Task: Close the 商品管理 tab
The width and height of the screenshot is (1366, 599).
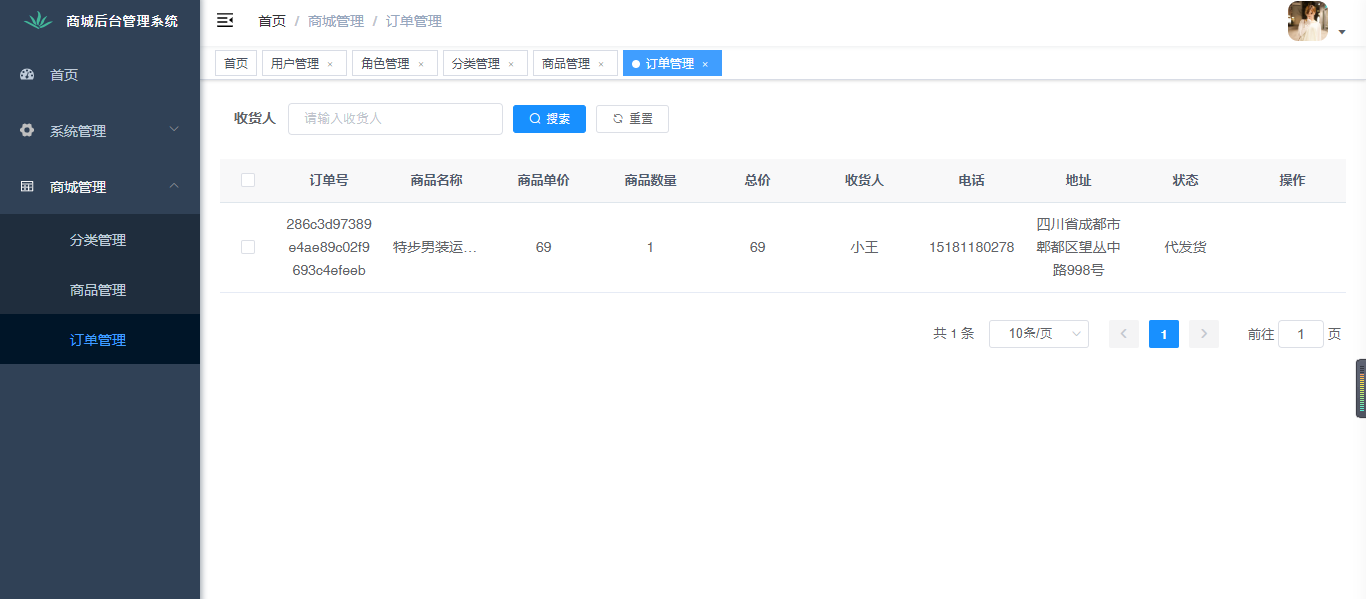Action: (601, 64)
